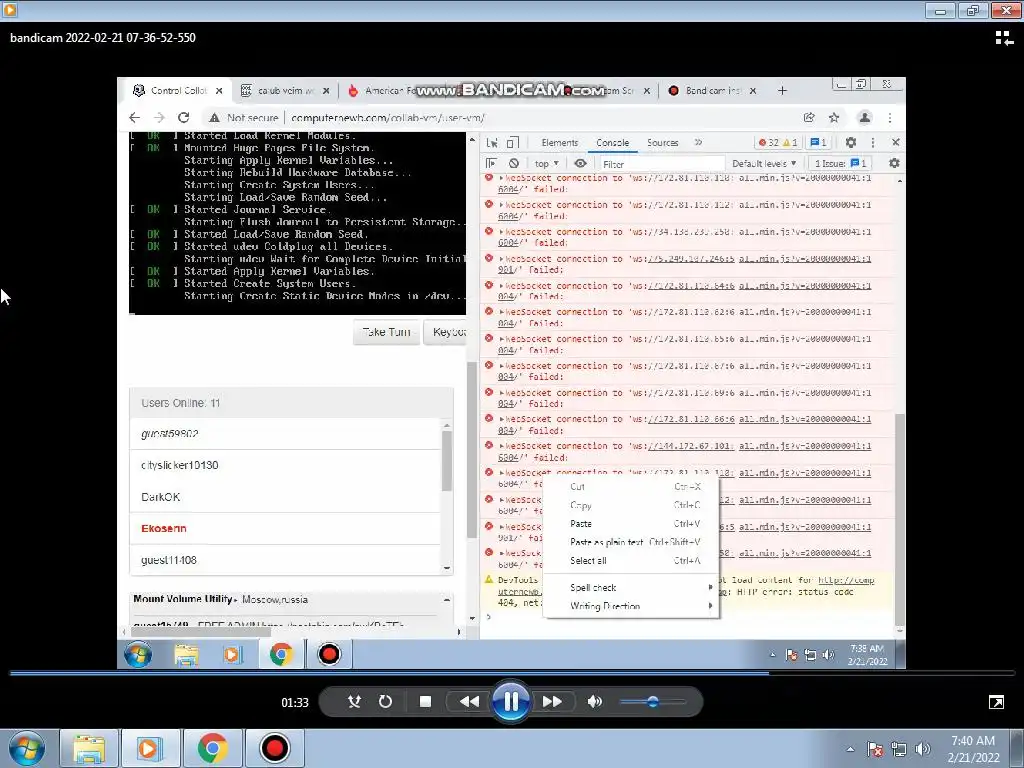
Task: Expand the Spell check submenu
Action: 634,588
